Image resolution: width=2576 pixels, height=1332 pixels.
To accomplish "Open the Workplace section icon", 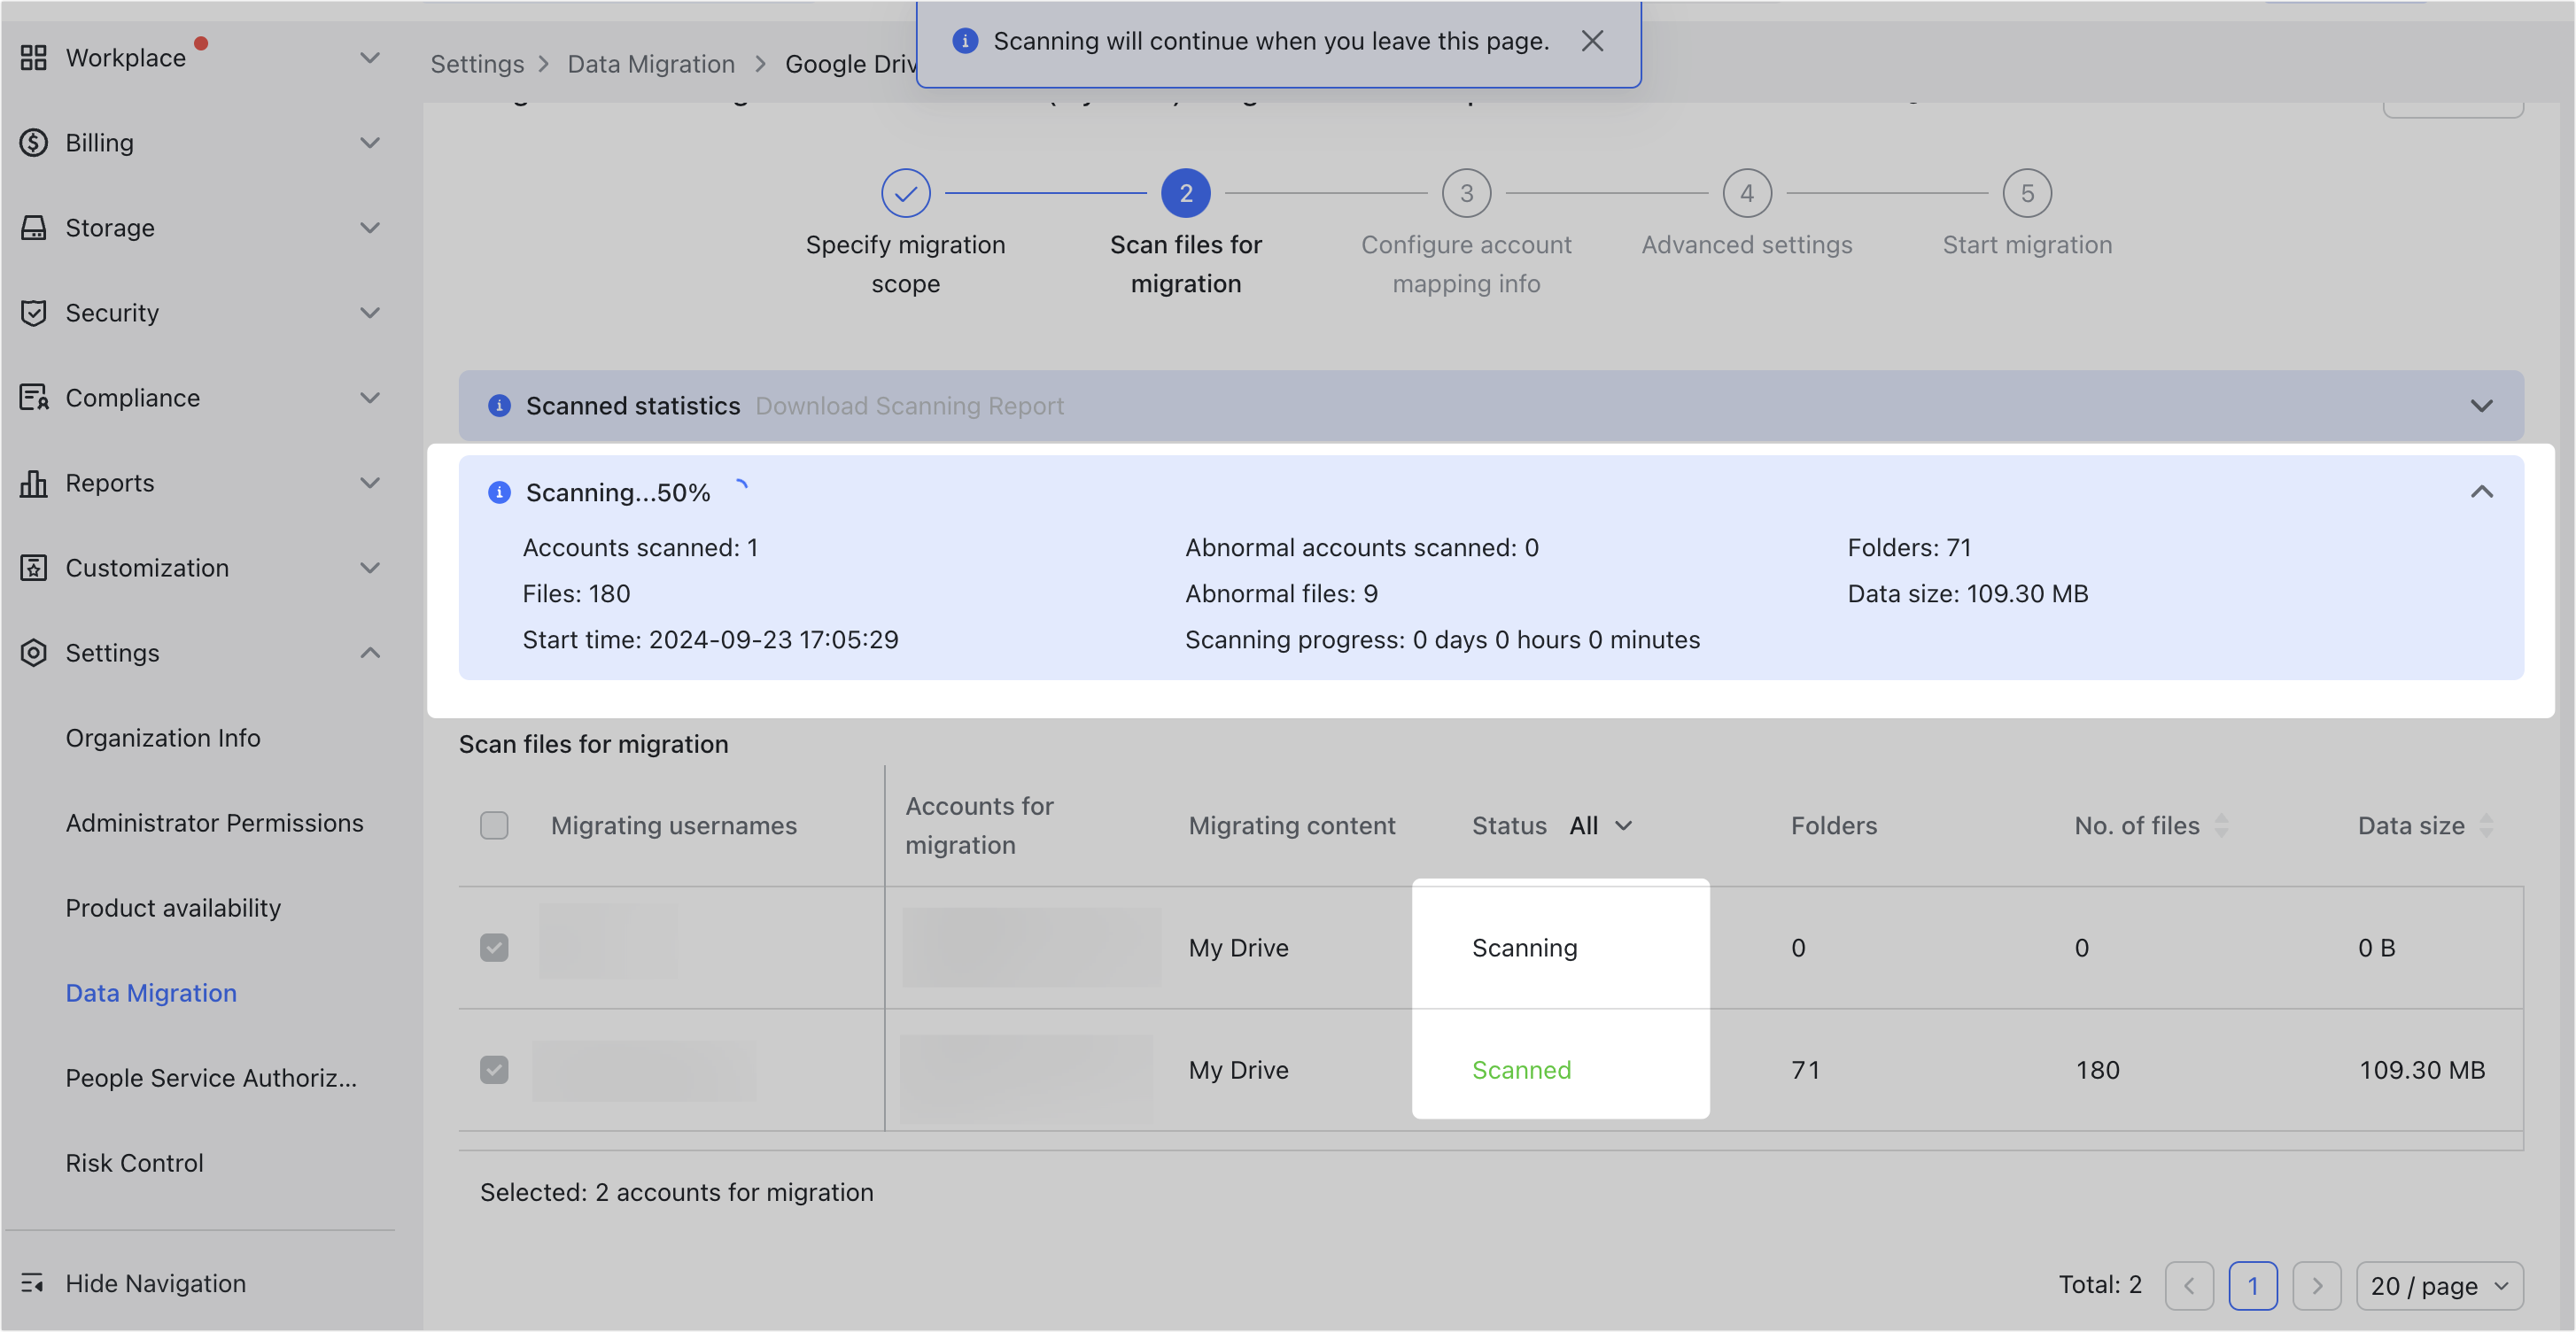I will coord(33,57).
